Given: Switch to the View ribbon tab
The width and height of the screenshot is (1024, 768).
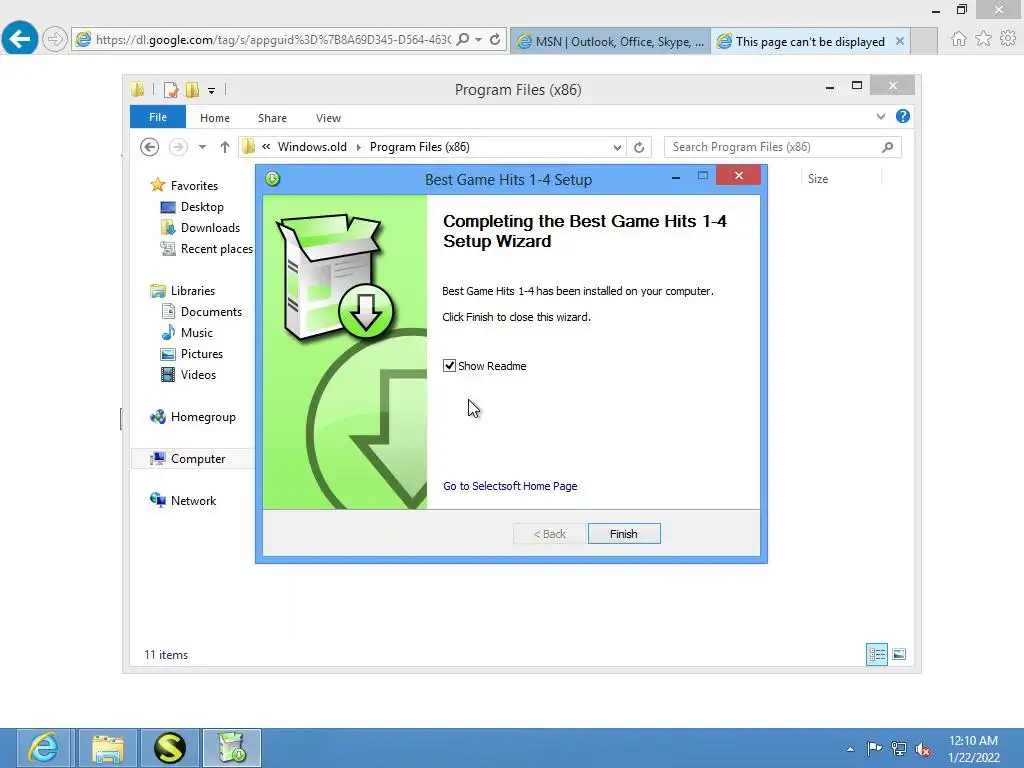Looking at the screenshot, I should pos(328,118).
